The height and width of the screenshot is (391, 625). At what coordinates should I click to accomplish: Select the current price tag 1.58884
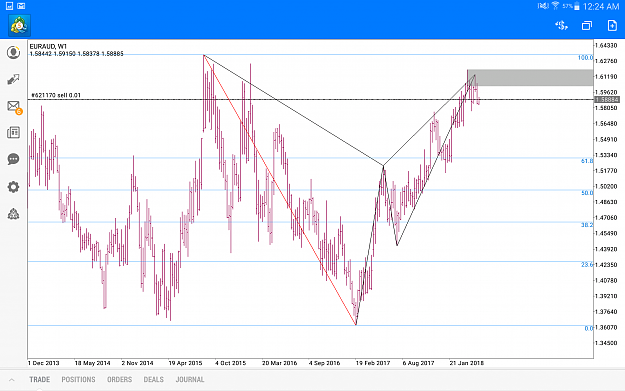(607, 100)
